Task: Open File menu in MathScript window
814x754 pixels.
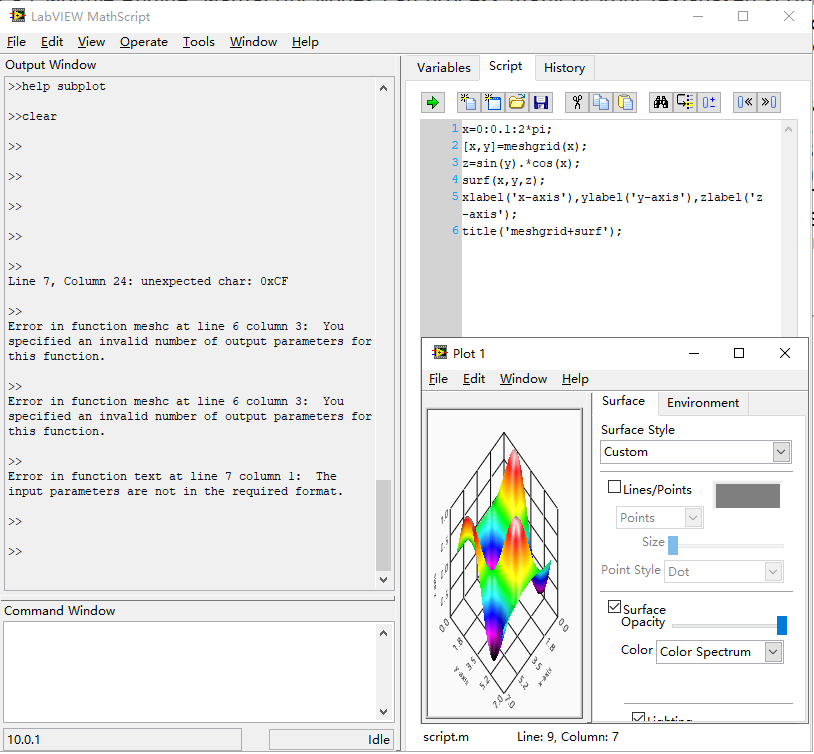Action: click(16, 42)
